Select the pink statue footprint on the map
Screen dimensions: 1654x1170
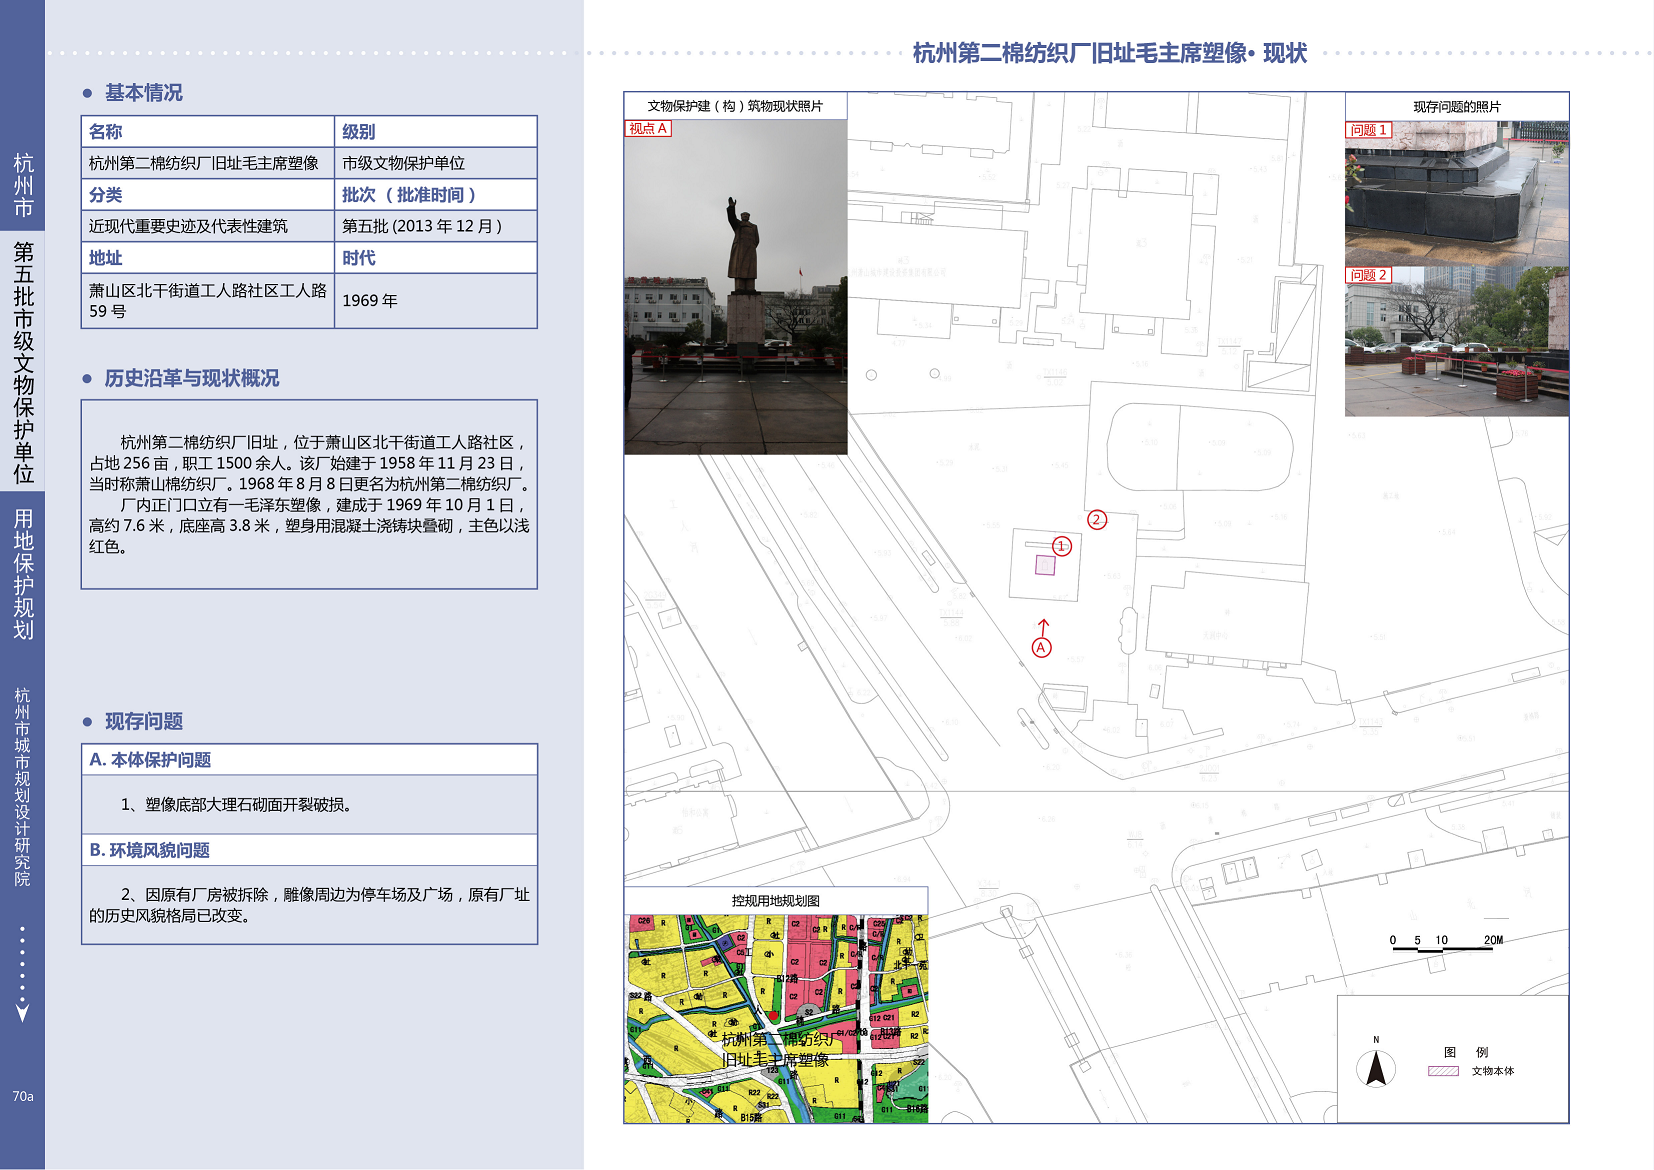(1045, 566)
